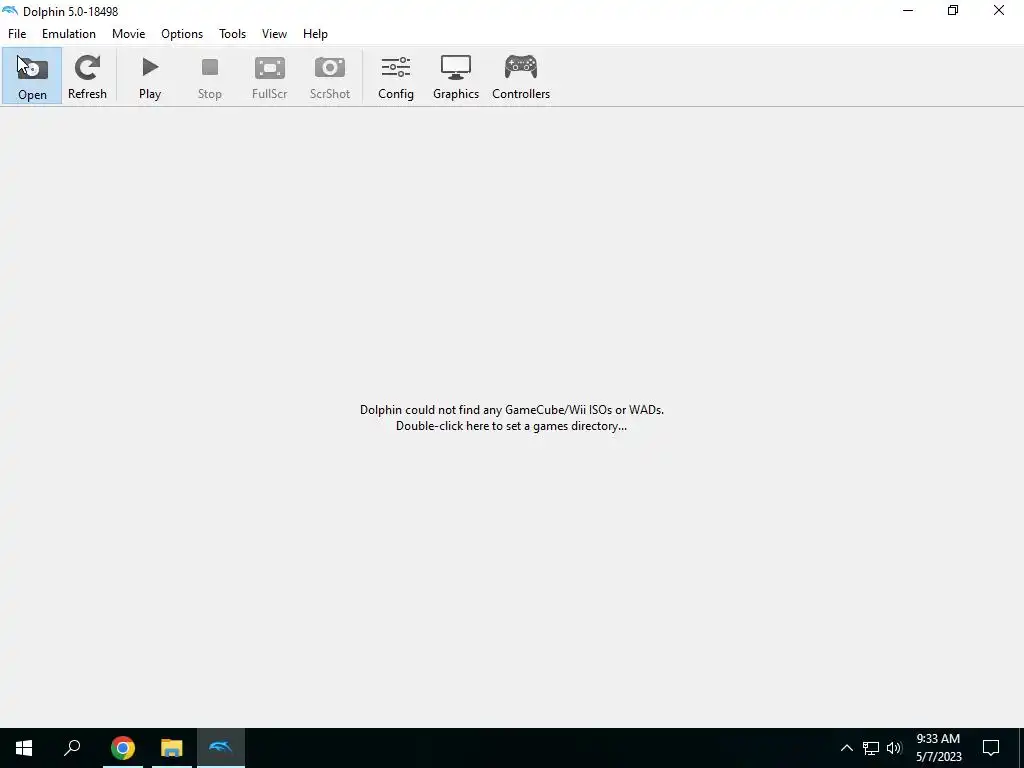
Task: Close the Dolphin window
Action: pyautogui.click(x=999, y=10)
